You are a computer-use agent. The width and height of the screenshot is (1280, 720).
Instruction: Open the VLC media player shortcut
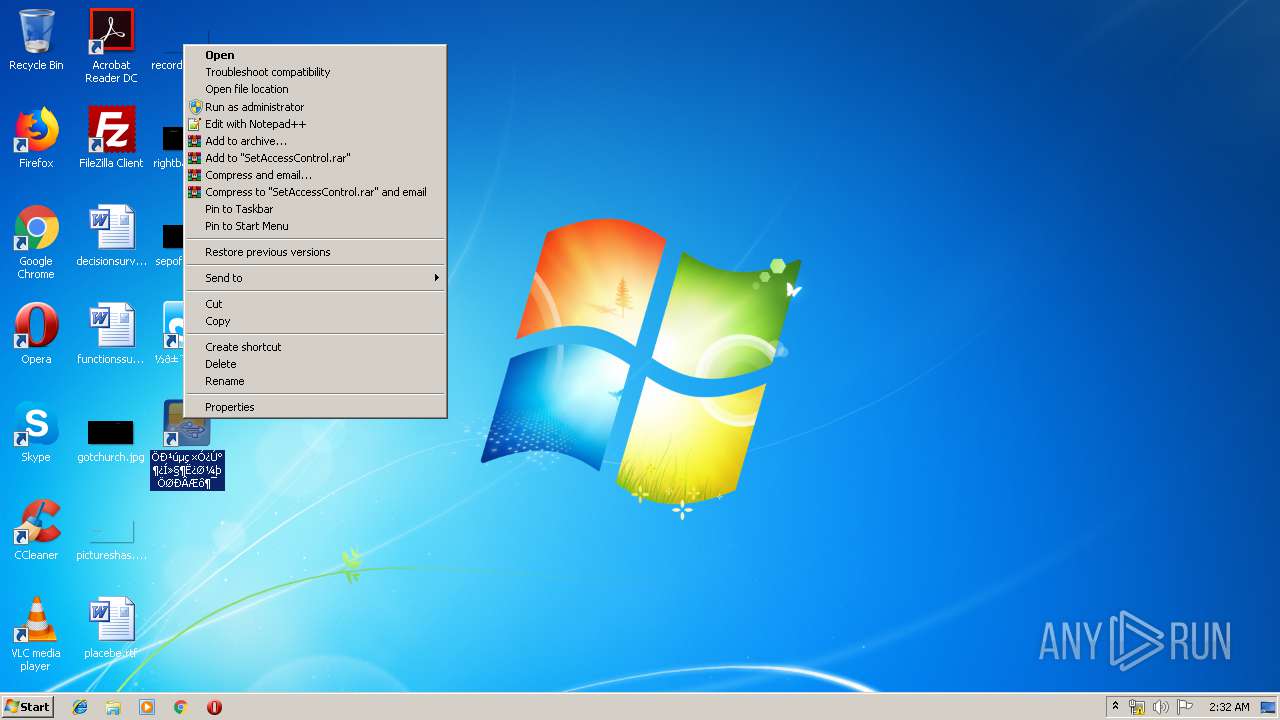pyautogui.click(x=36, y=634)
